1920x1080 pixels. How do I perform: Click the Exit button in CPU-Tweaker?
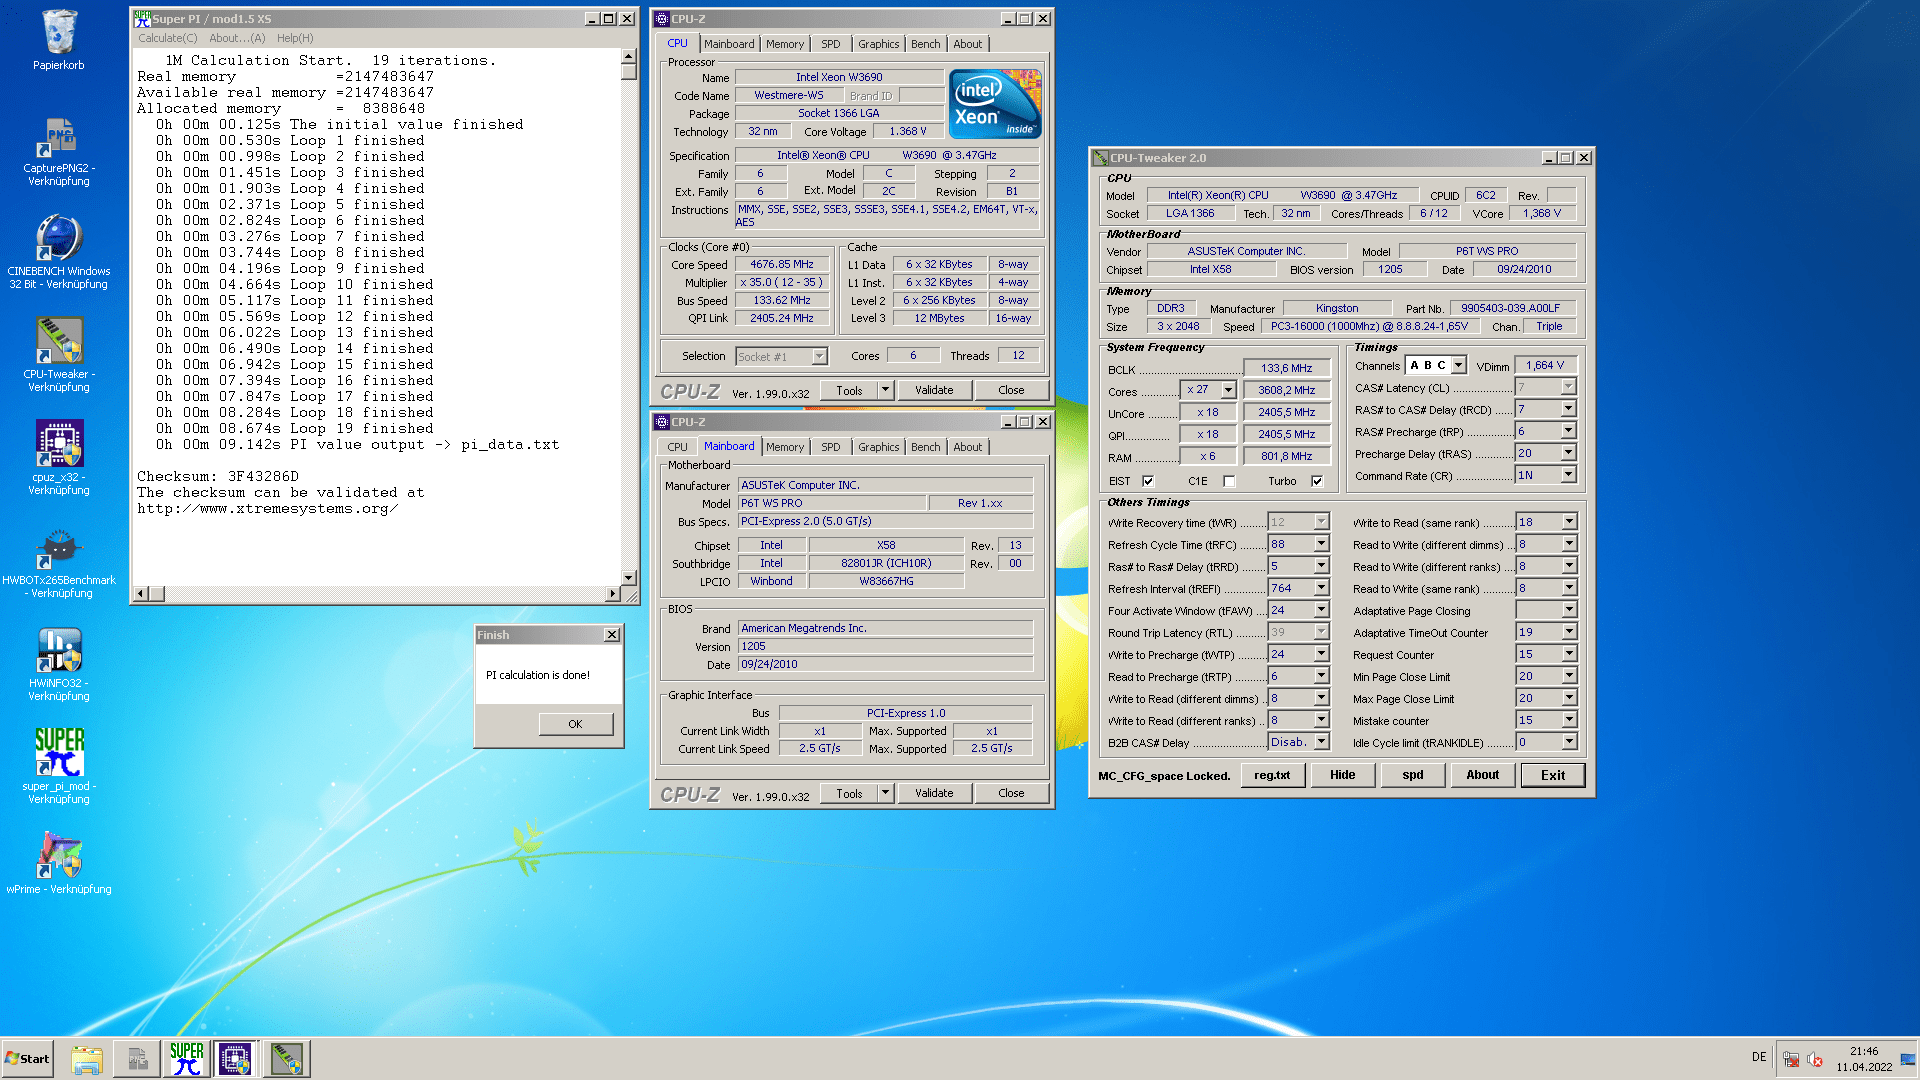(x=1553, y=775)
